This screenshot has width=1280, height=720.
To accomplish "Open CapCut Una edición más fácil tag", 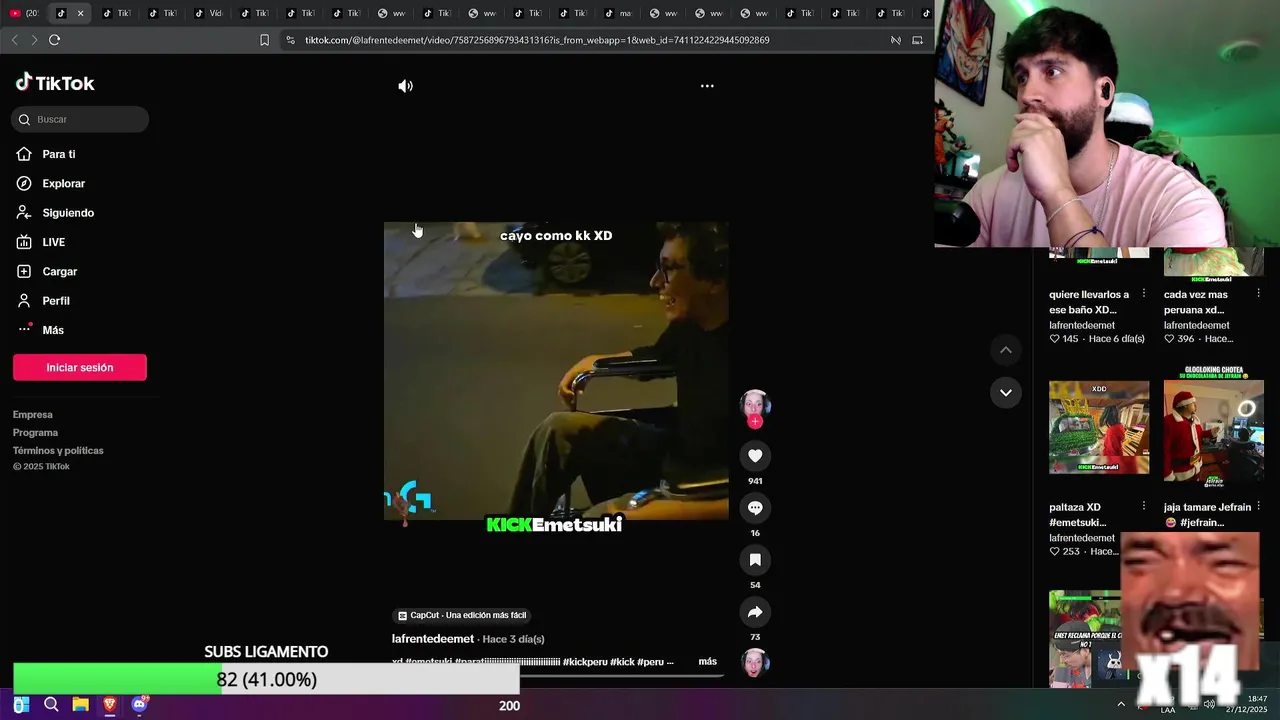I will [462, 615].
